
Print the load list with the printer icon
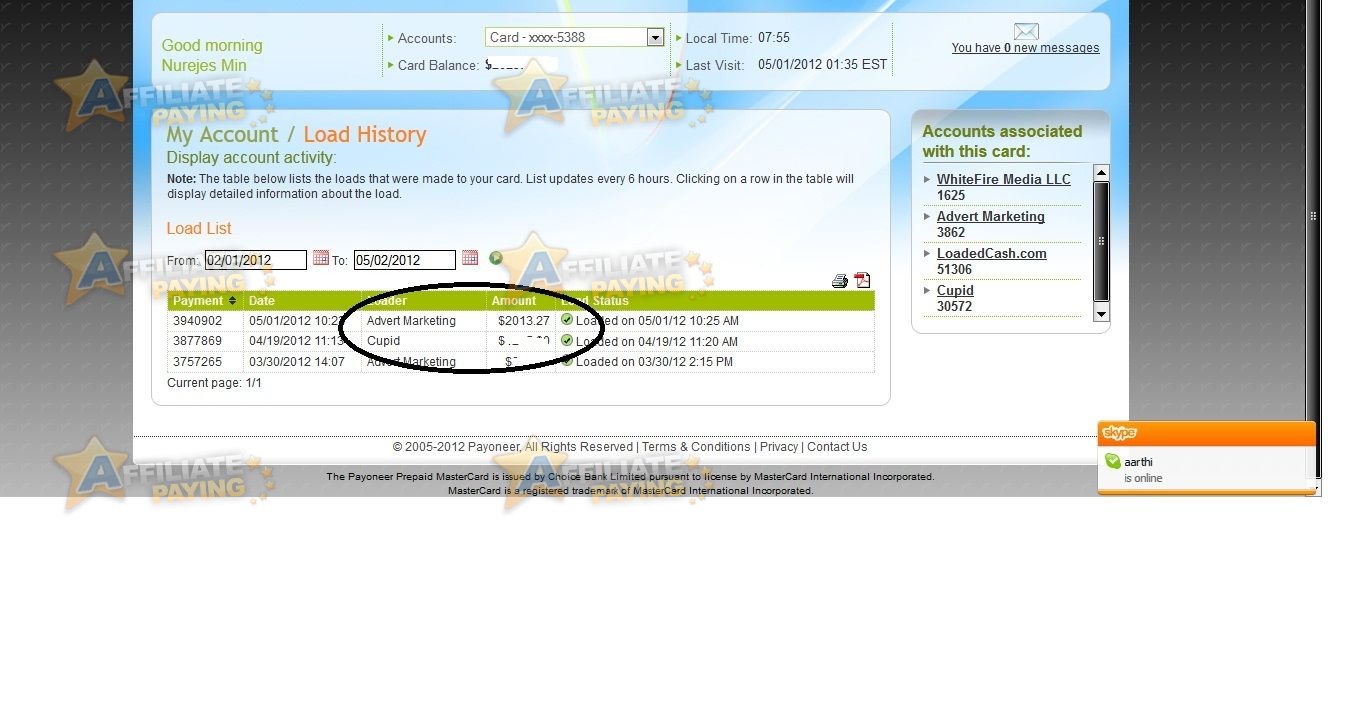(840, 281)
